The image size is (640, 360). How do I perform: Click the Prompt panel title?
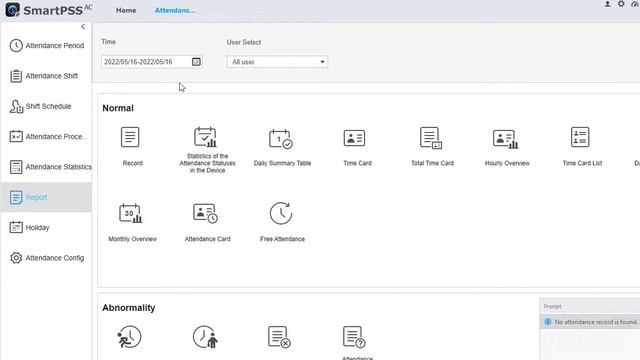(x=552, y=306)
